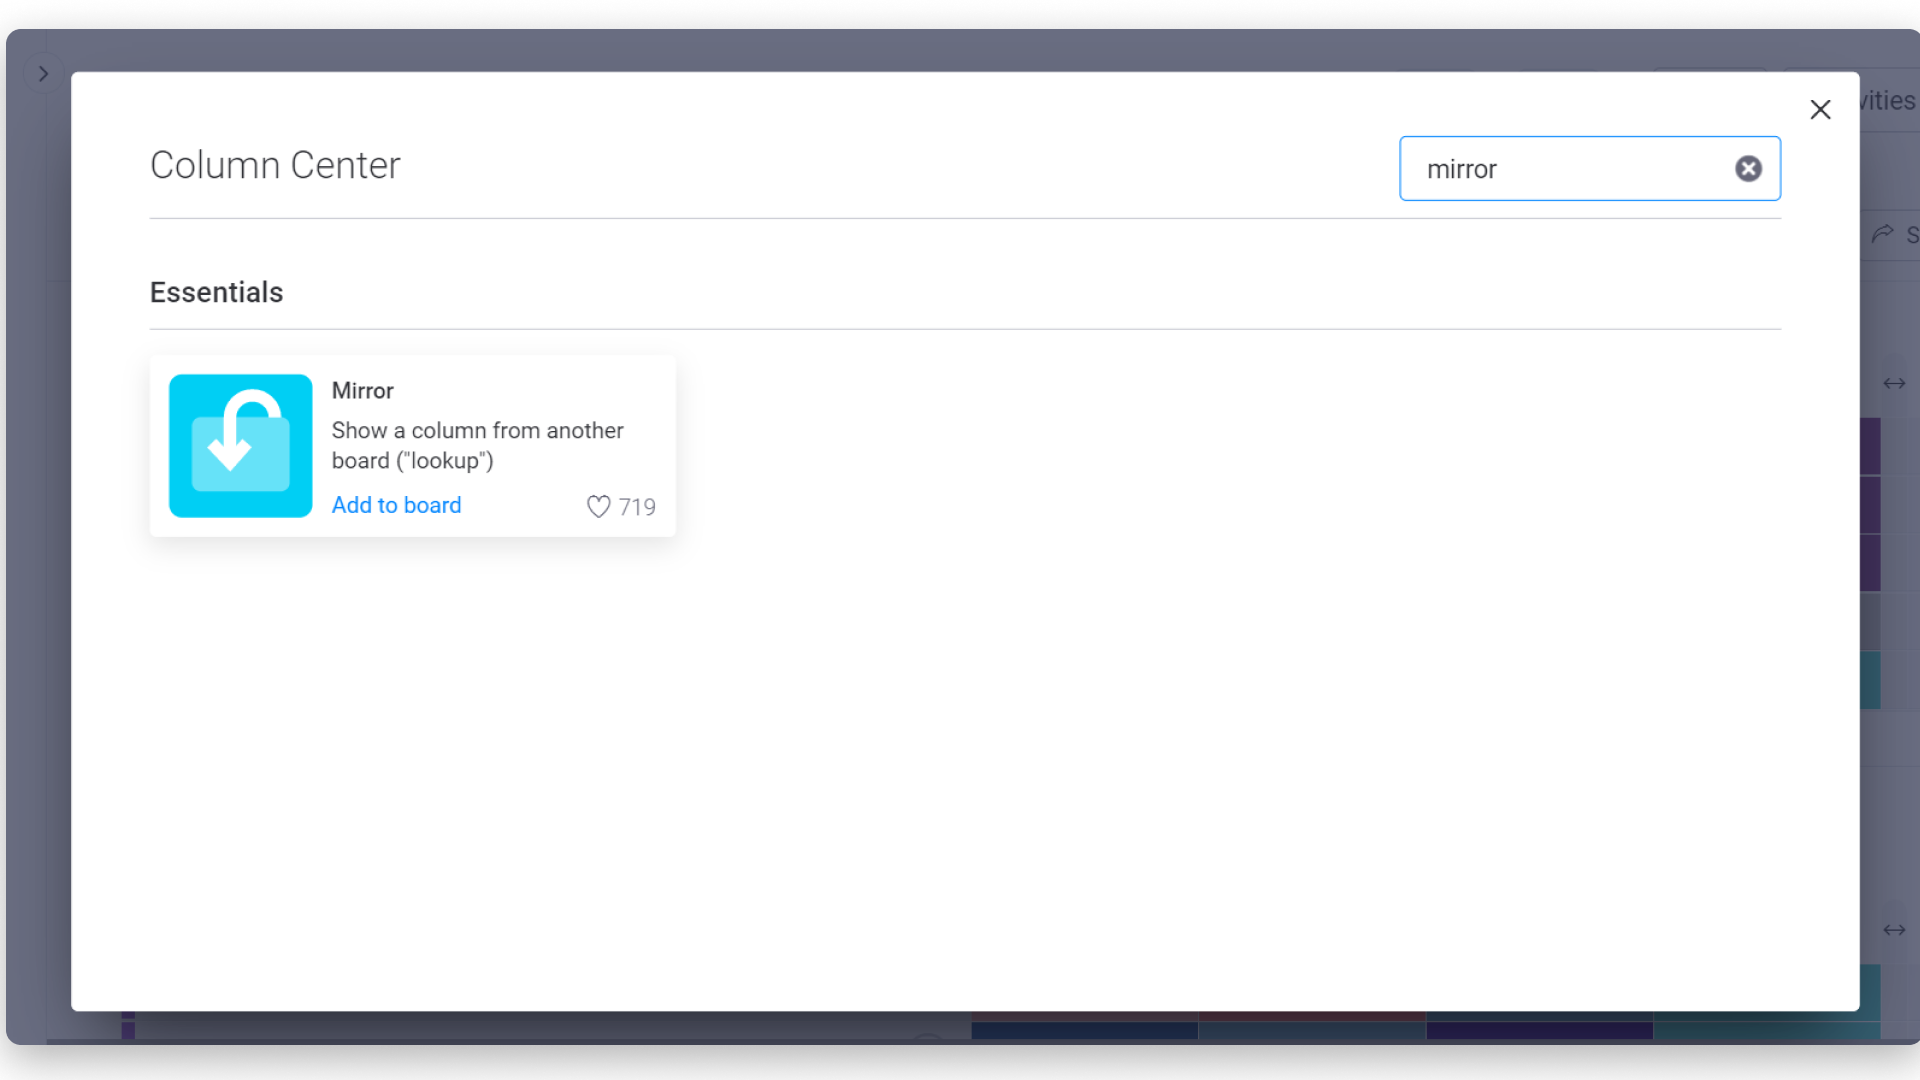Click the Column Center title

point(275,165)
